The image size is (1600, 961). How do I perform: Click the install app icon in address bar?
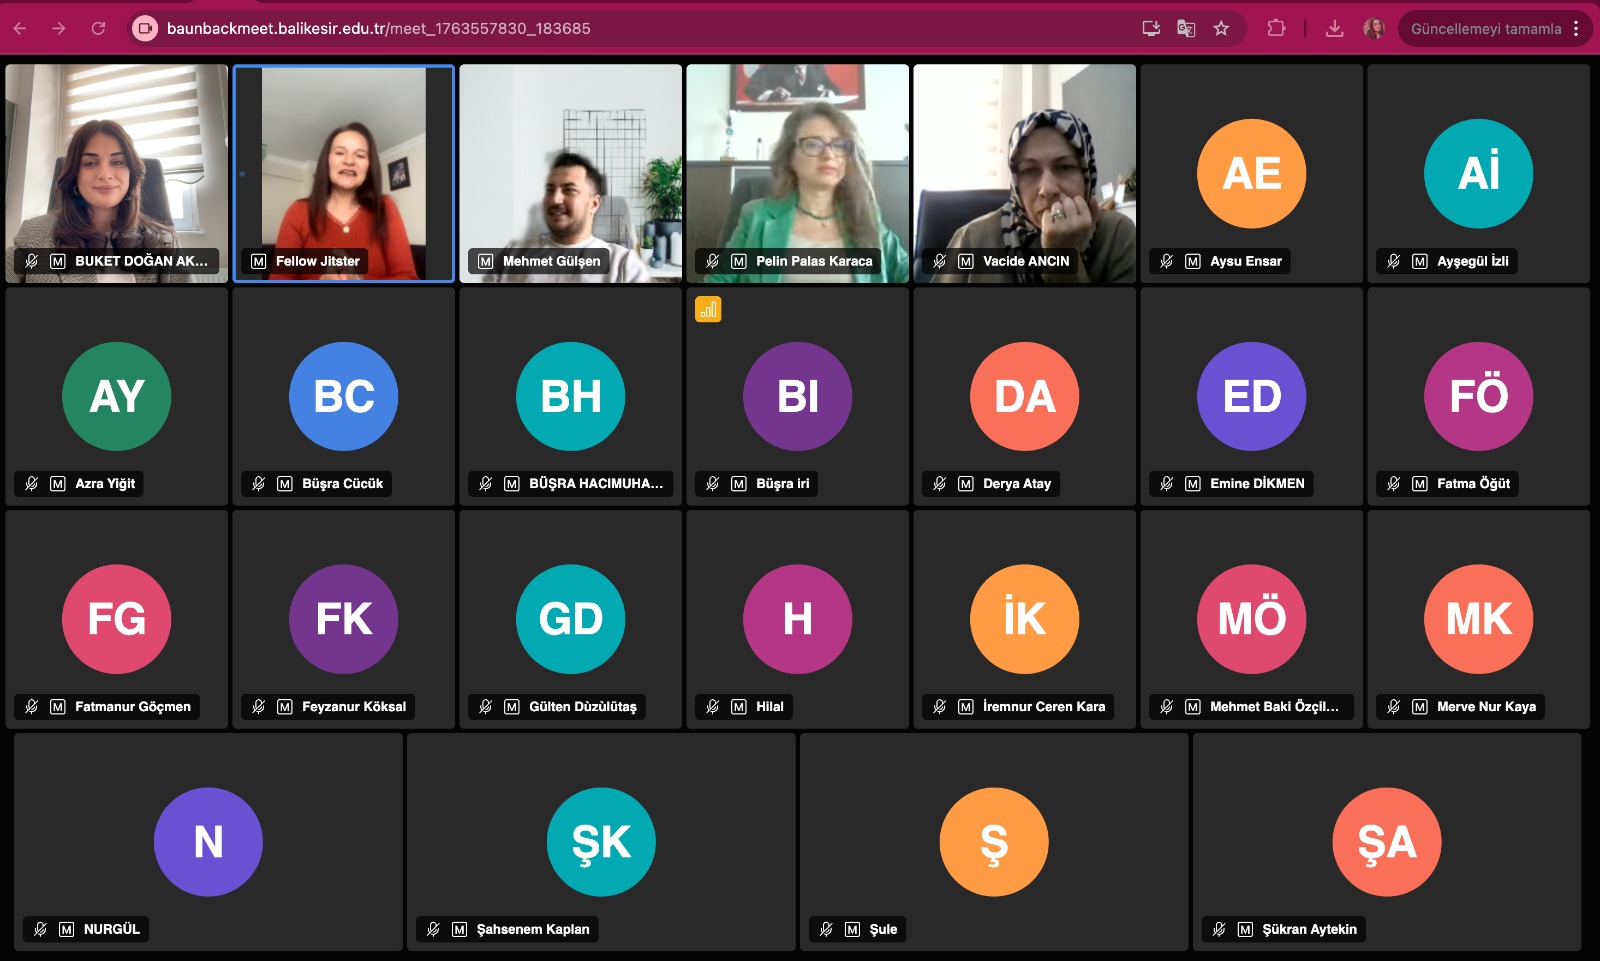click(x=1151, y=29)
